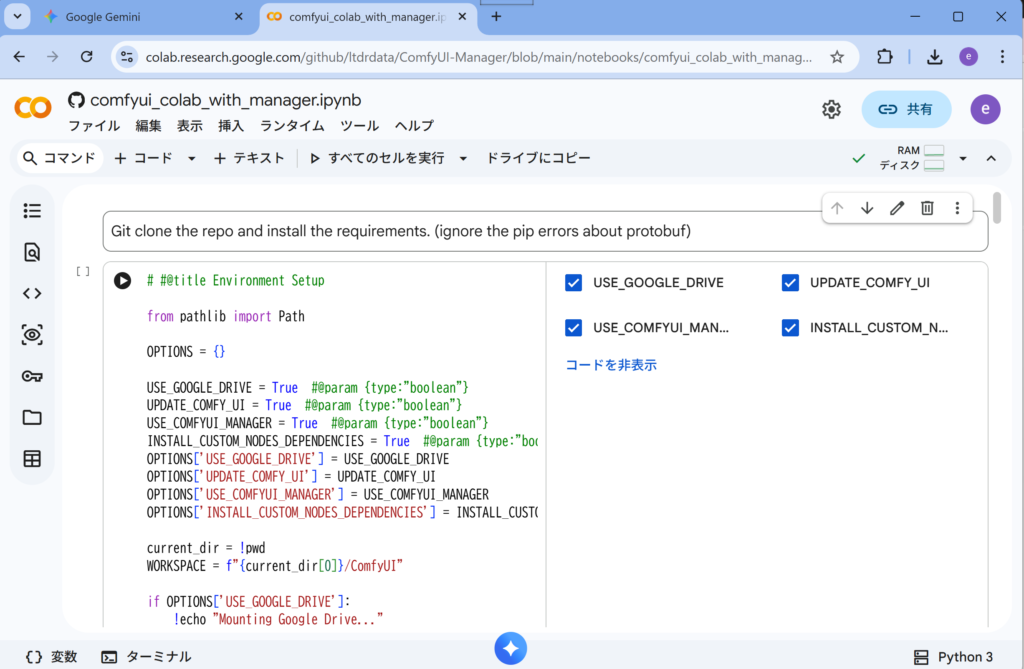Expand the code insert dropdown arrow
1024x669 pixels.
pyautogui.click(x=193, y=158)
